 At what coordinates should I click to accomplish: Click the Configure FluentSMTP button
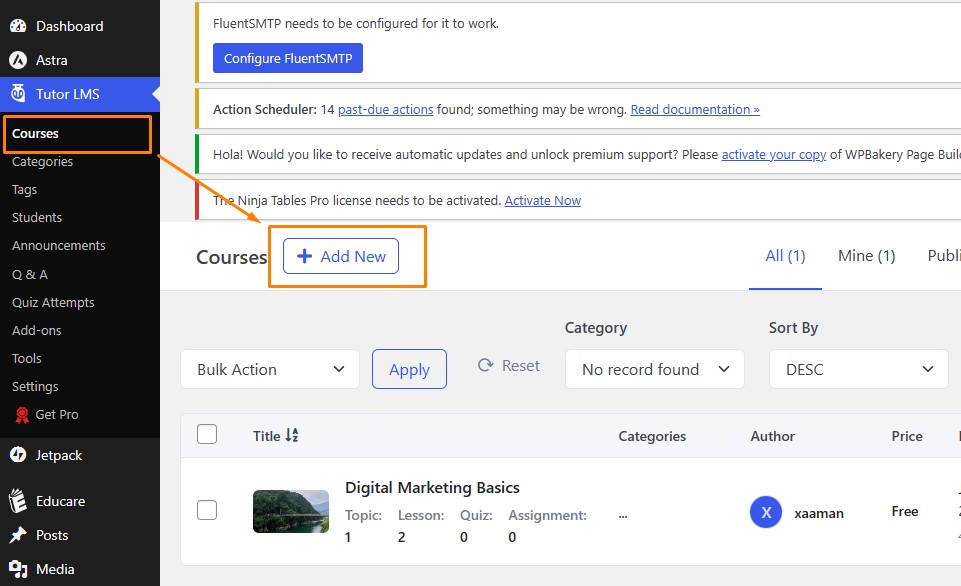pos(288,58)
